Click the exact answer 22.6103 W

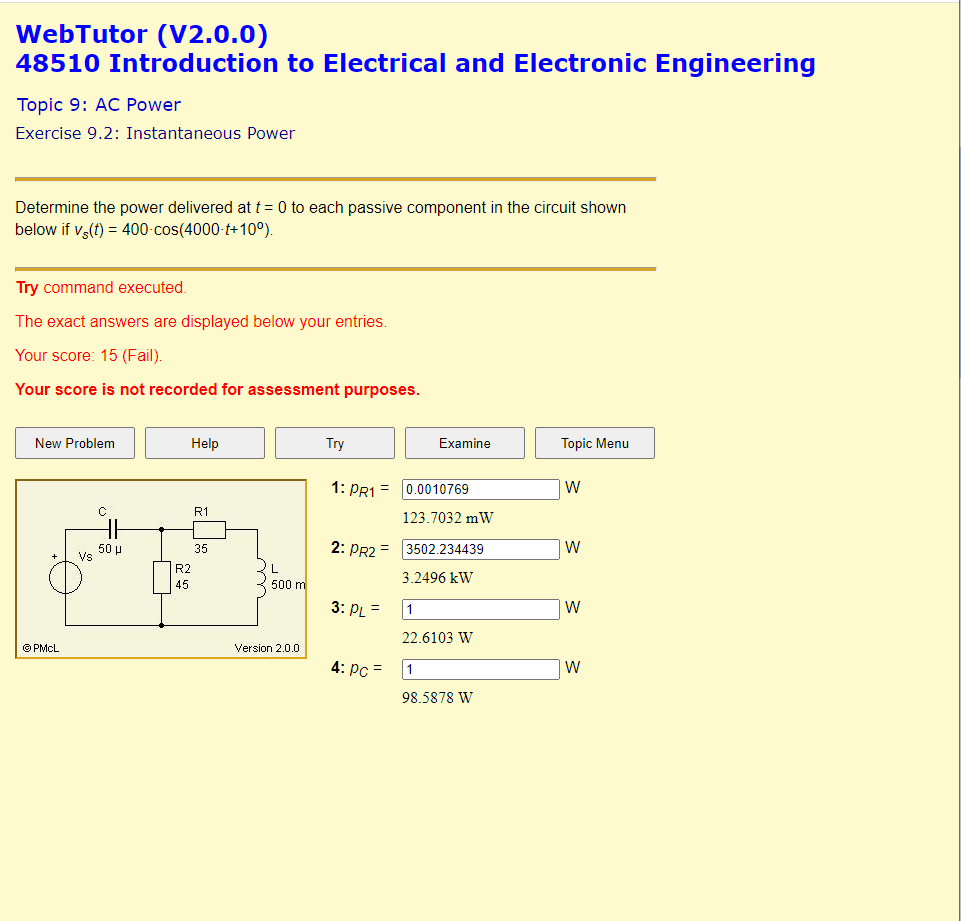coord(437,638)
